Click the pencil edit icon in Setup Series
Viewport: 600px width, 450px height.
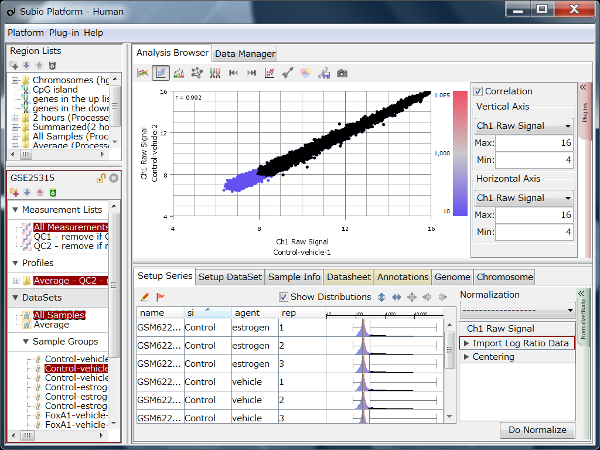[x=145, y=297]
